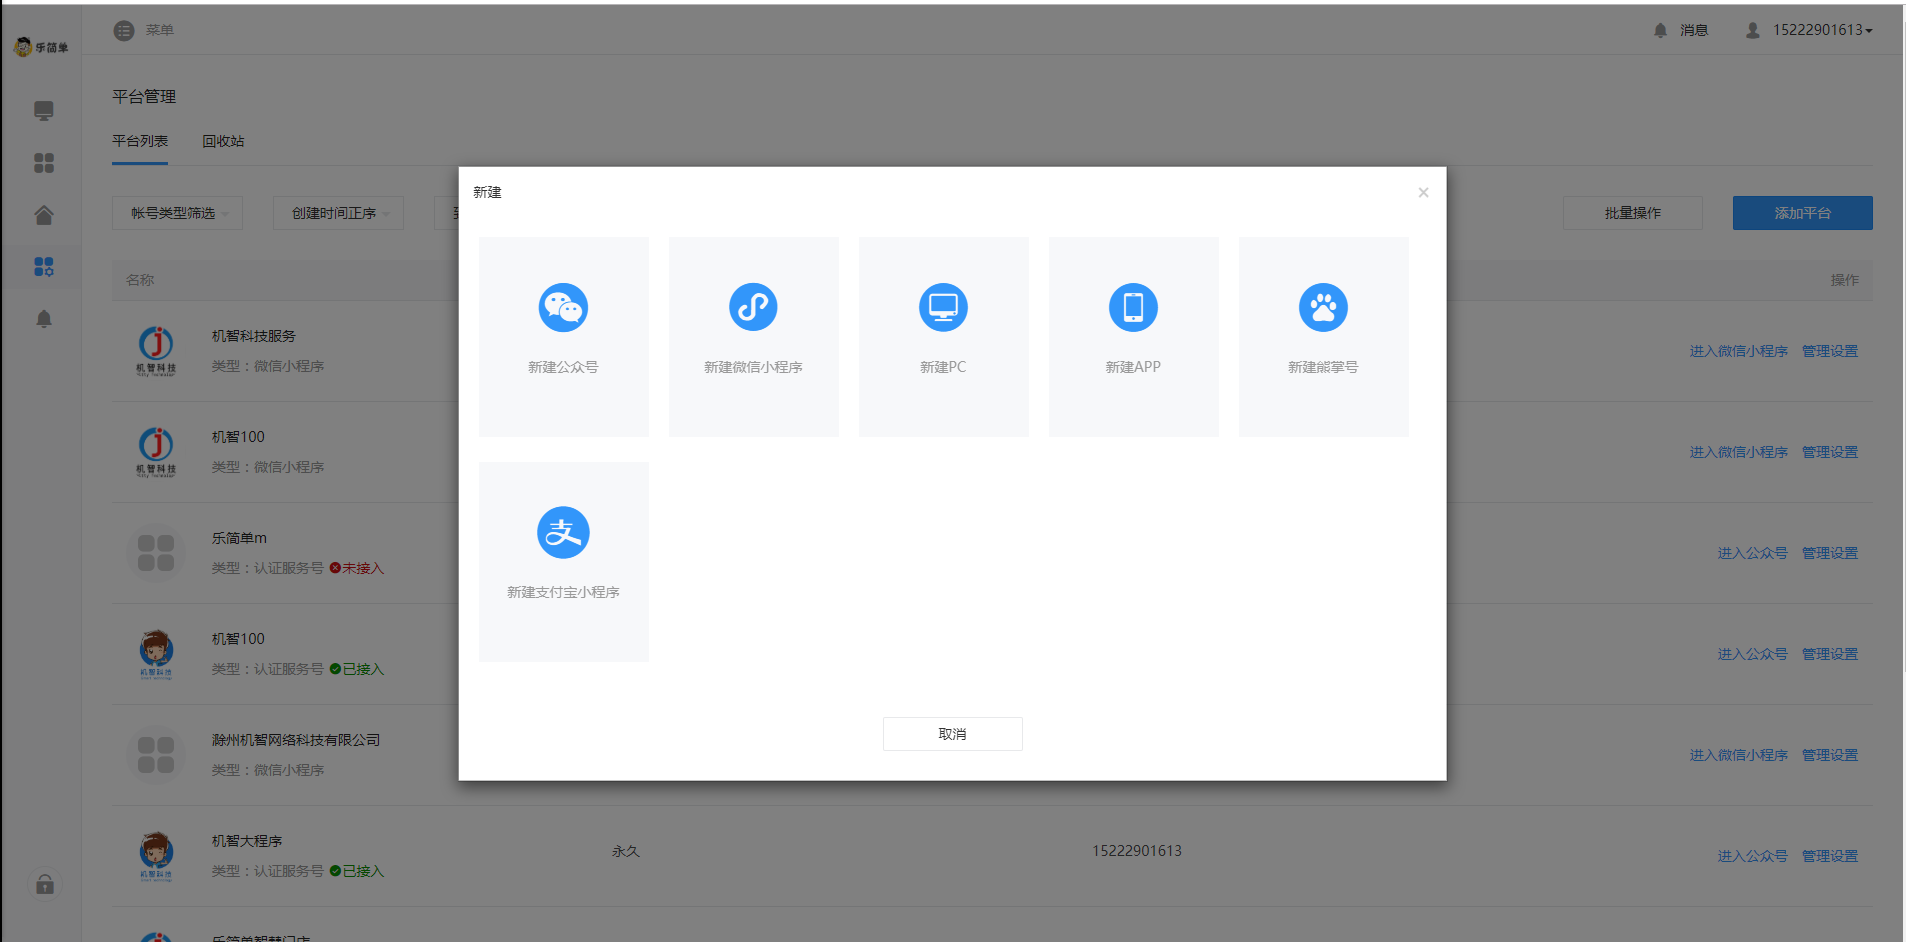The width and height of the screenshot is (1906, 942).
Task: Click the 名称 column header
Action: tap(140, 280)
